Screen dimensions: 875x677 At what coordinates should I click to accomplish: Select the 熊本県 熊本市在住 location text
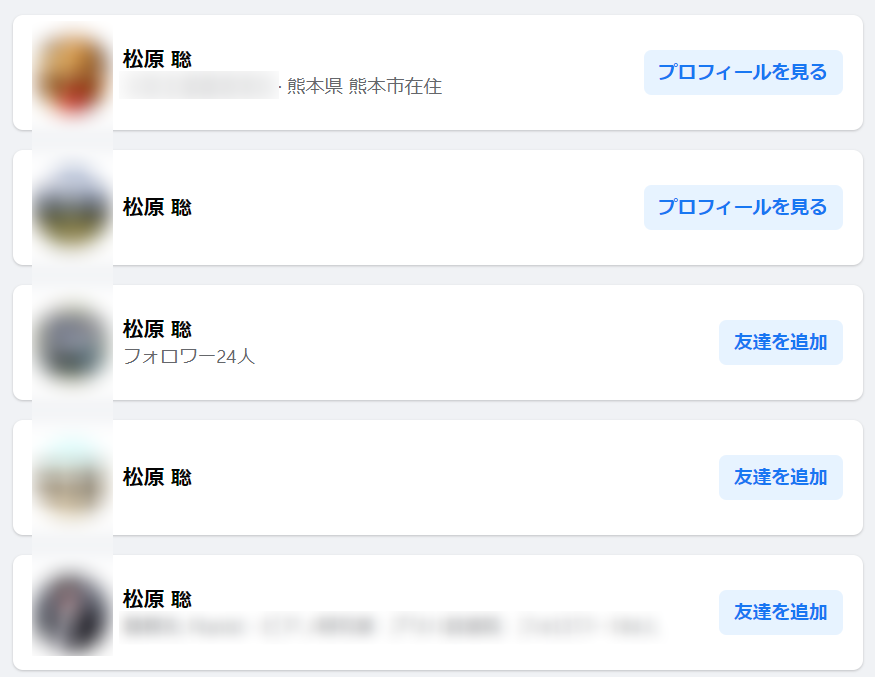364,87
